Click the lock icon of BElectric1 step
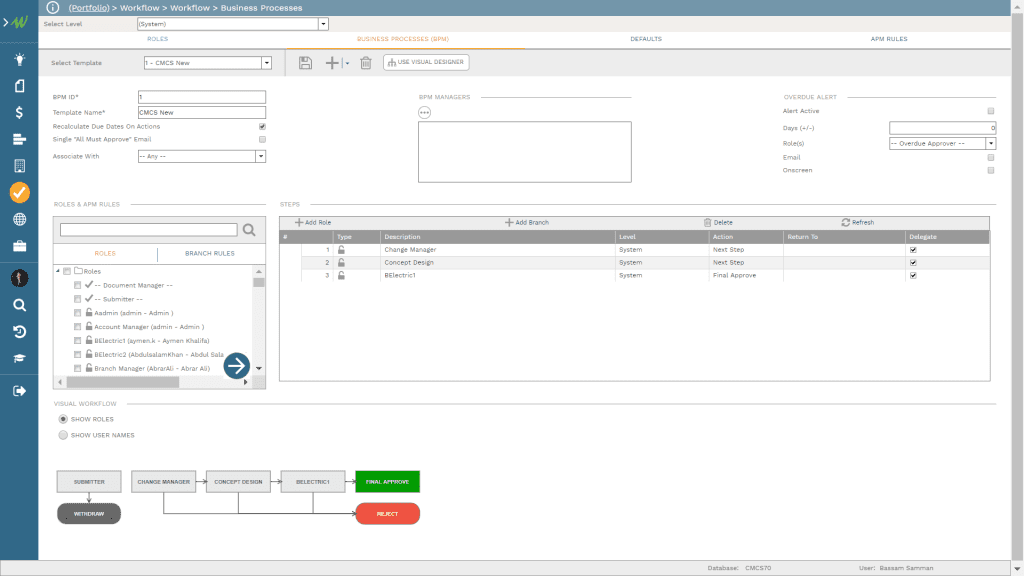1024x576 pixels. tap(341, 276)
